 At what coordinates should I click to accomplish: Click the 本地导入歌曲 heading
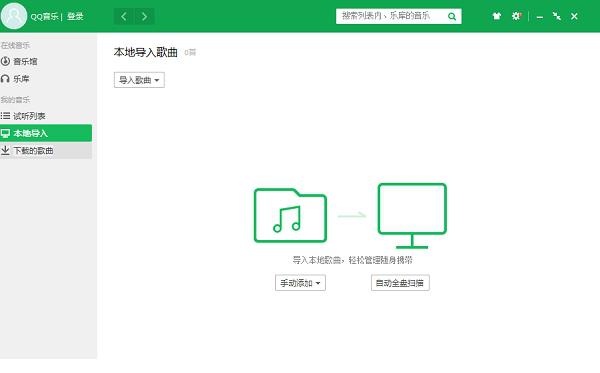click(145, 52)
